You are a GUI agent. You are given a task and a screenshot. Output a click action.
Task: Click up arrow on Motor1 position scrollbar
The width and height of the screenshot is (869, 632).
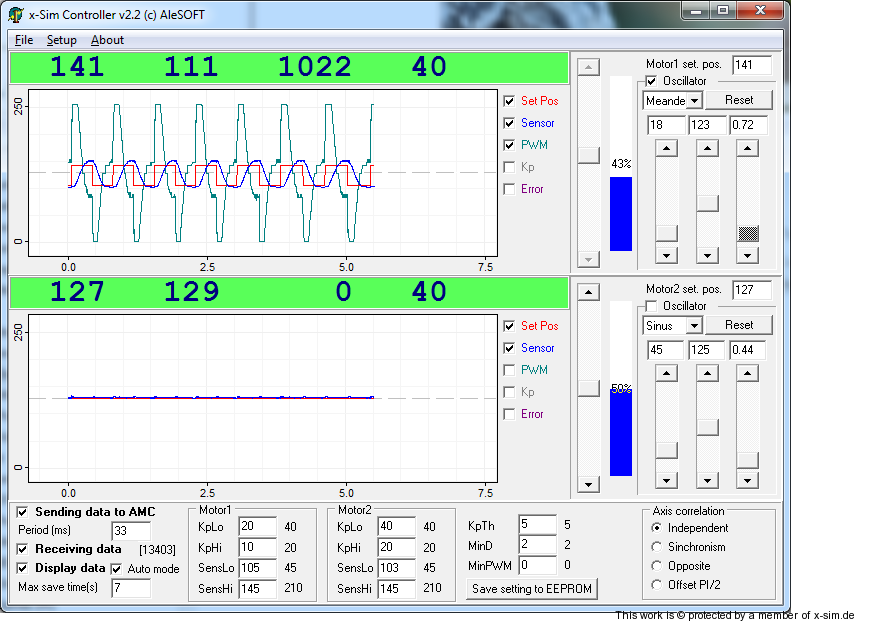[589, 67]
